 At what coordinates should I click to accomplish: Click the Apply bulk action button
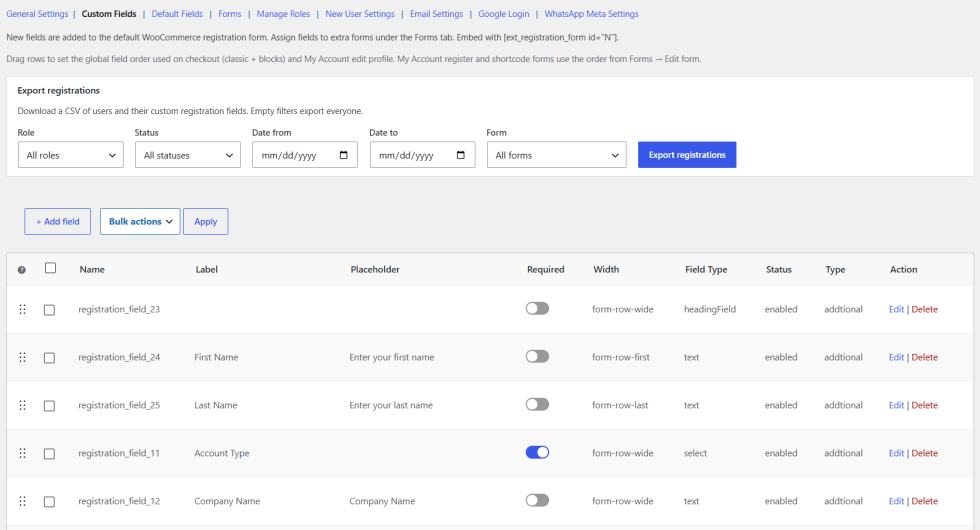pos(206,221)
